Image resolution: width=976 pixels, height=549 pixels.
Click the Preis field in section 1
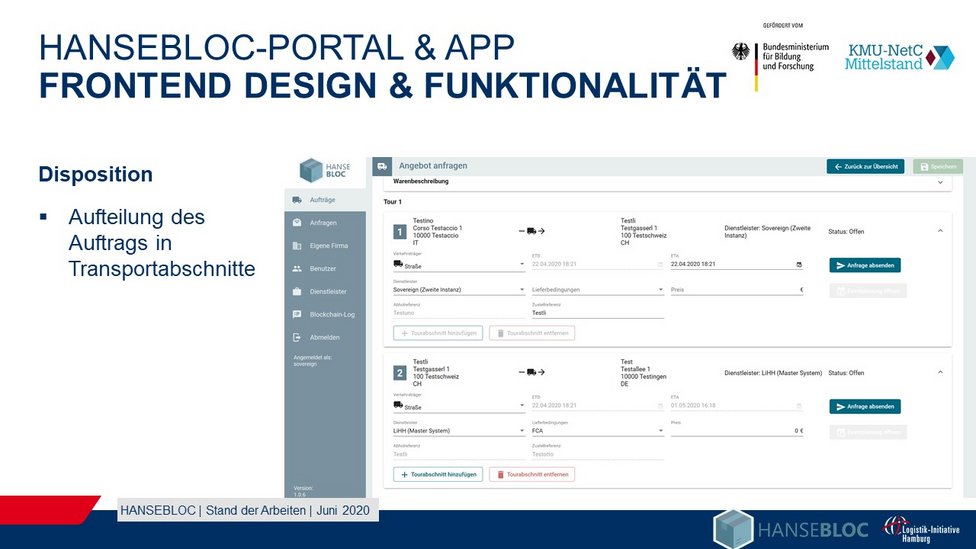[737, 289]
